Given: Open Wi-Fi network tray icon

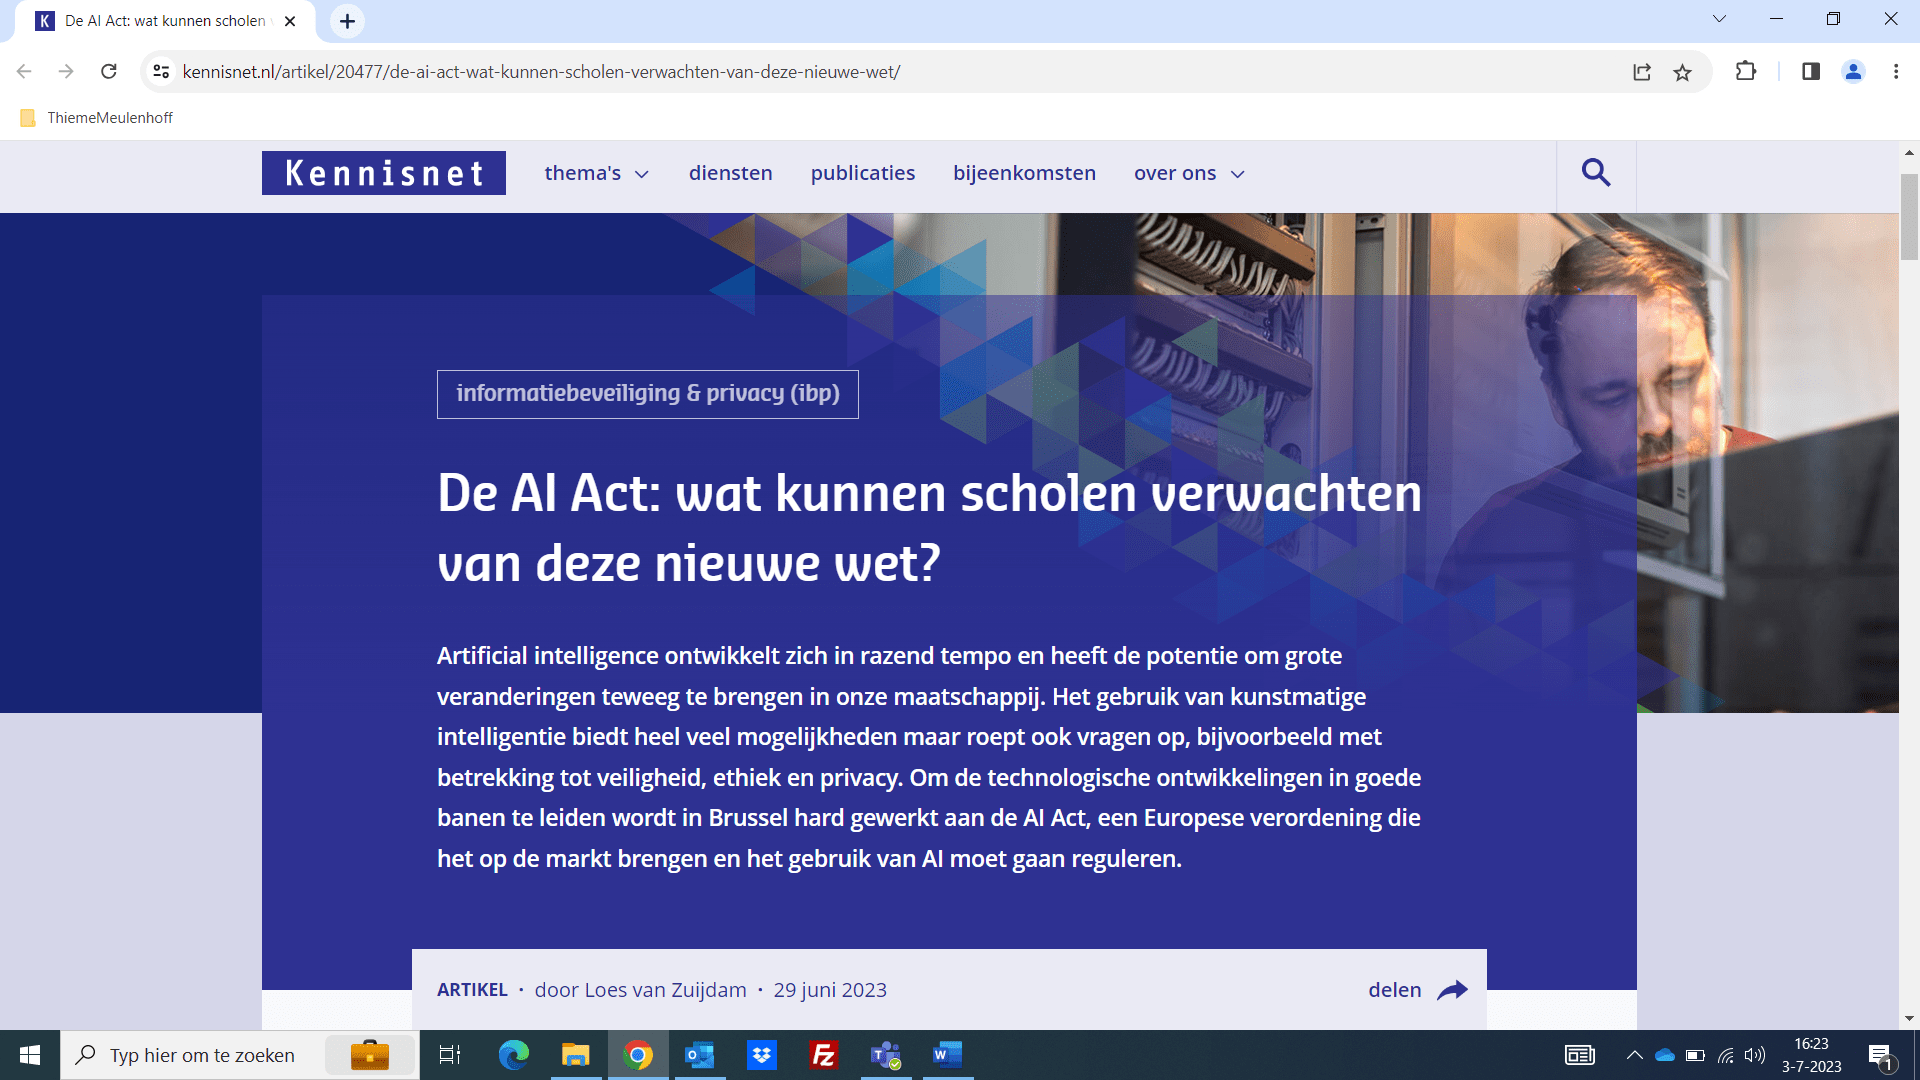Looking at the screenshot, I should pyautogui.click(x=1726, y=1055).
